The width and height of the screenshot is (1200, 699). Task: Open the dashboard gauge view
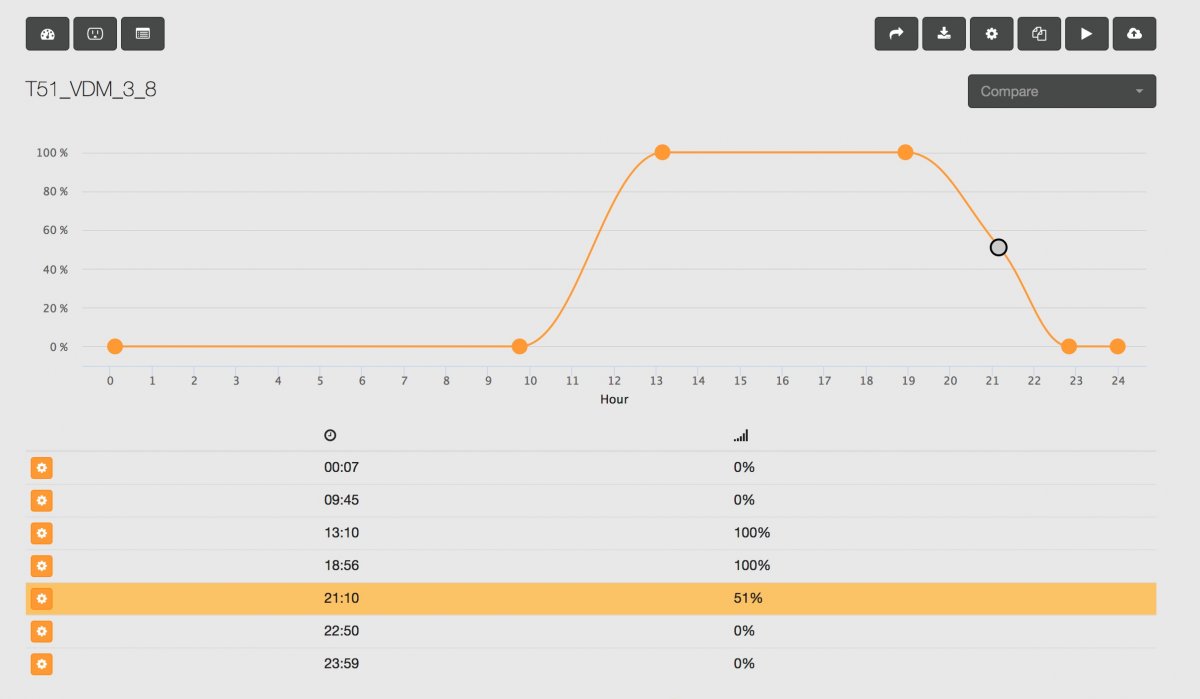tap(47, 33)
